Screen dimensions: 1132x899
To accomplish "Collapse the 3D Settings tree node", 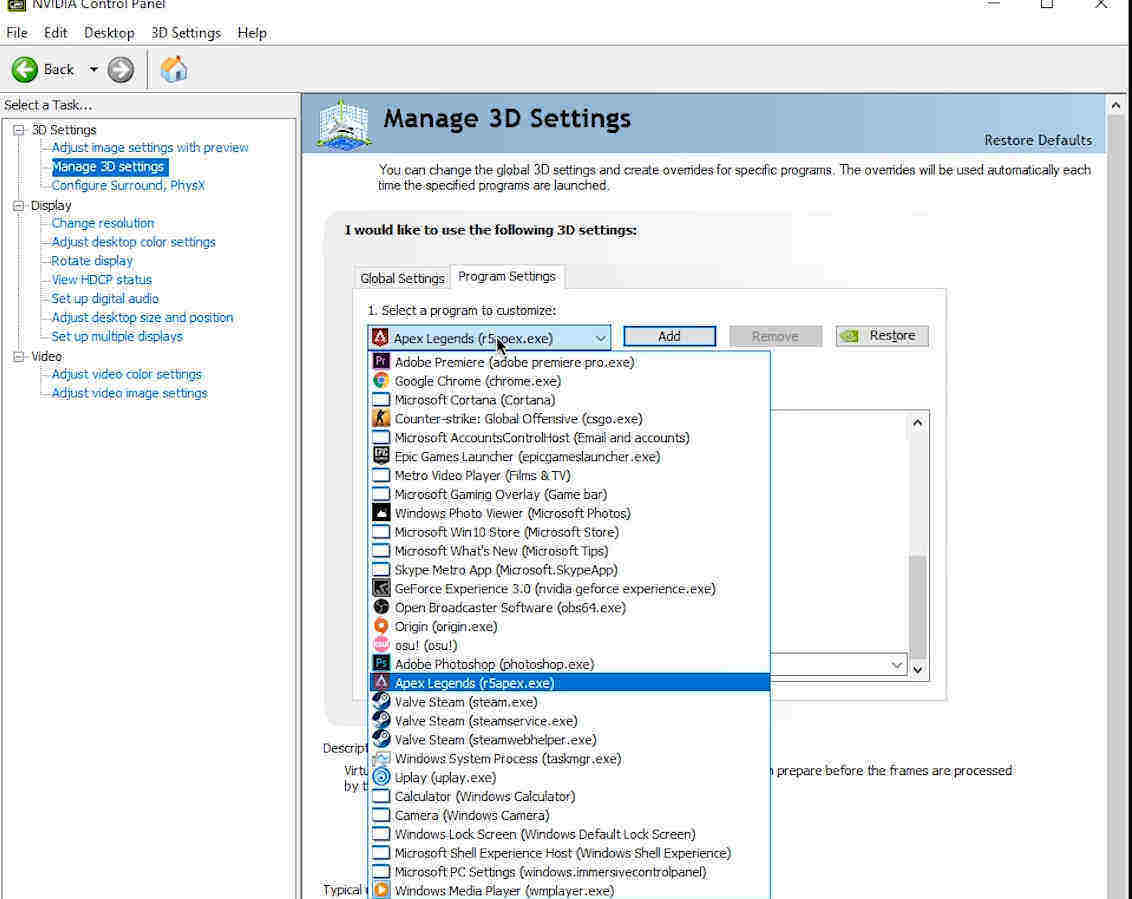I will point(18,130).
